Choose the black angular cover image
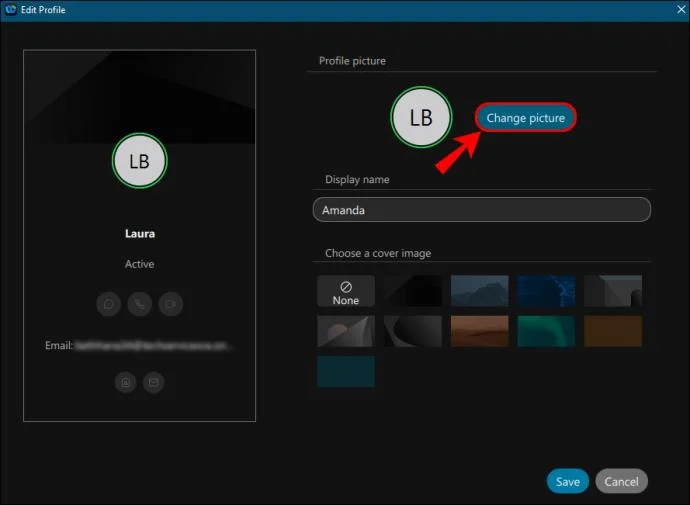This screenshot has height=505, width=690. [x=413, y=291]
